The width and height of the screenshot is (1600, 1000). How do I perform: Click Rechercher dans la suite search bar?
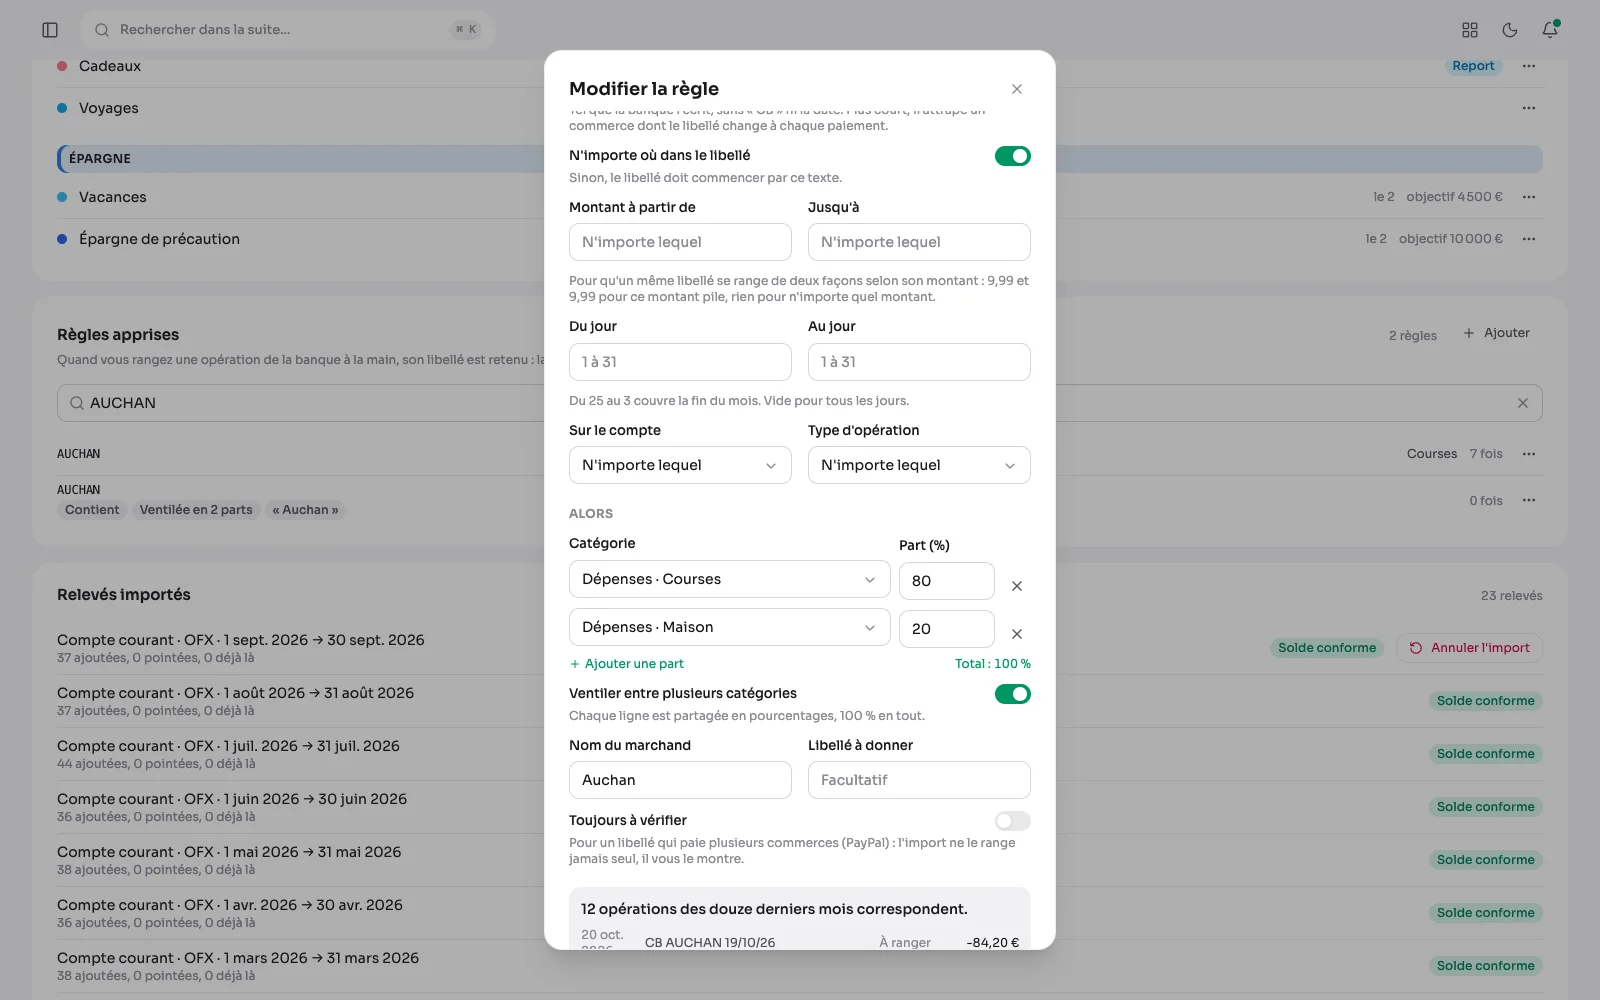point(288,30)
